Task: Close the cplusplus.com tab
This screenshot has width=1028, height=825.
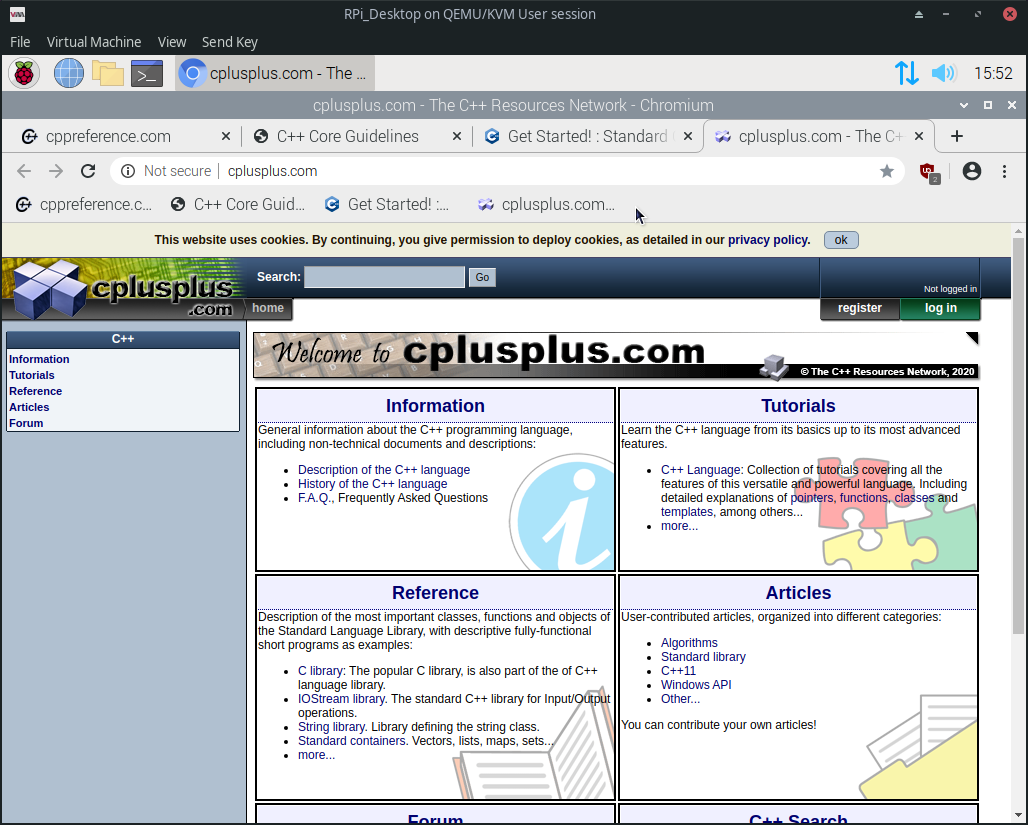Action: (x=919, y=136)
